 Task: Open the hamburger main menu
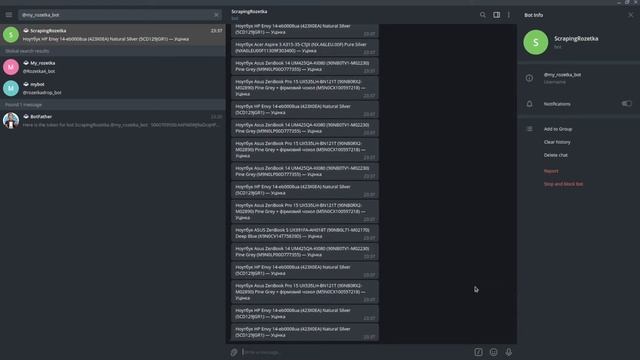pyautogui.click(x=9, y=15)
